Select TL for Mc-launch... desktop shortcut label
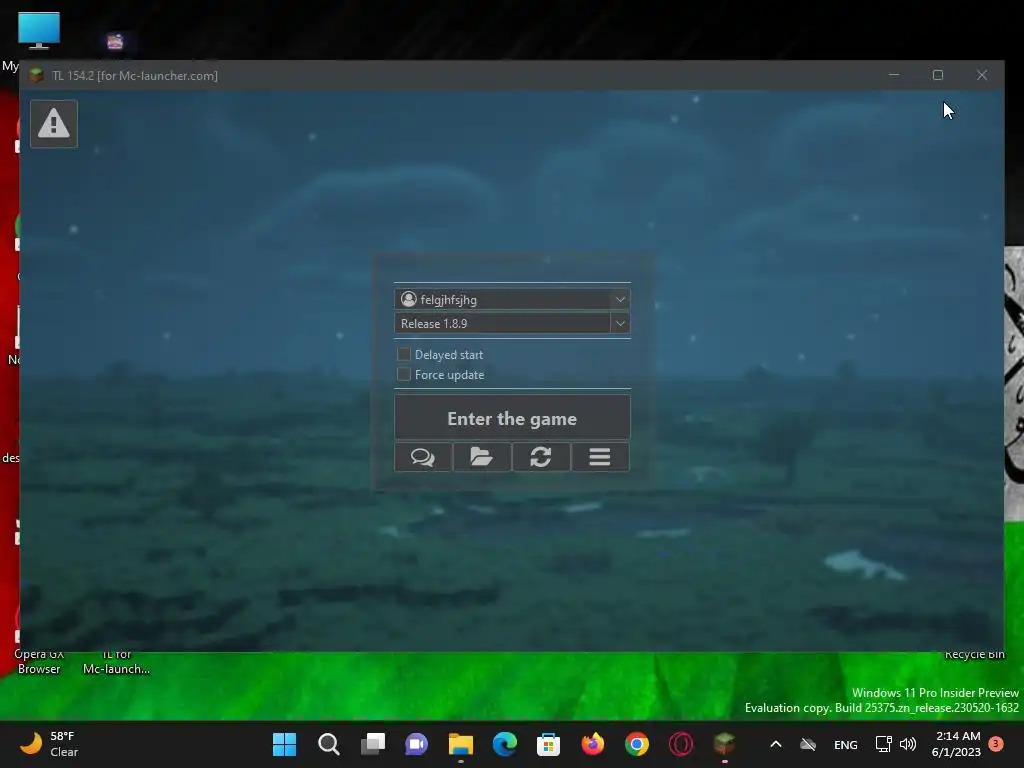 tap(116, 662)
